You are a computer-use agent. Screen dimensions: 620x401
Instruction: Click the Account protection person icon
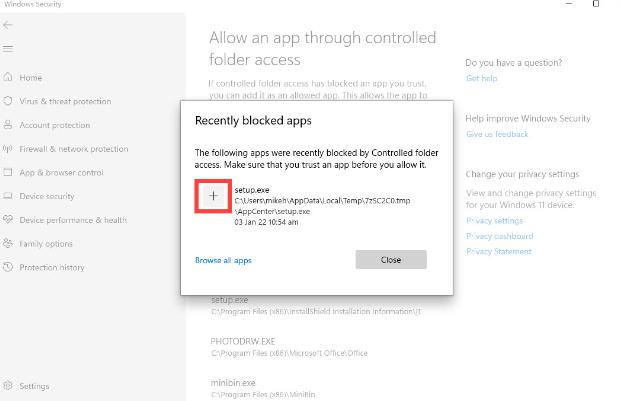pos(9,125)
